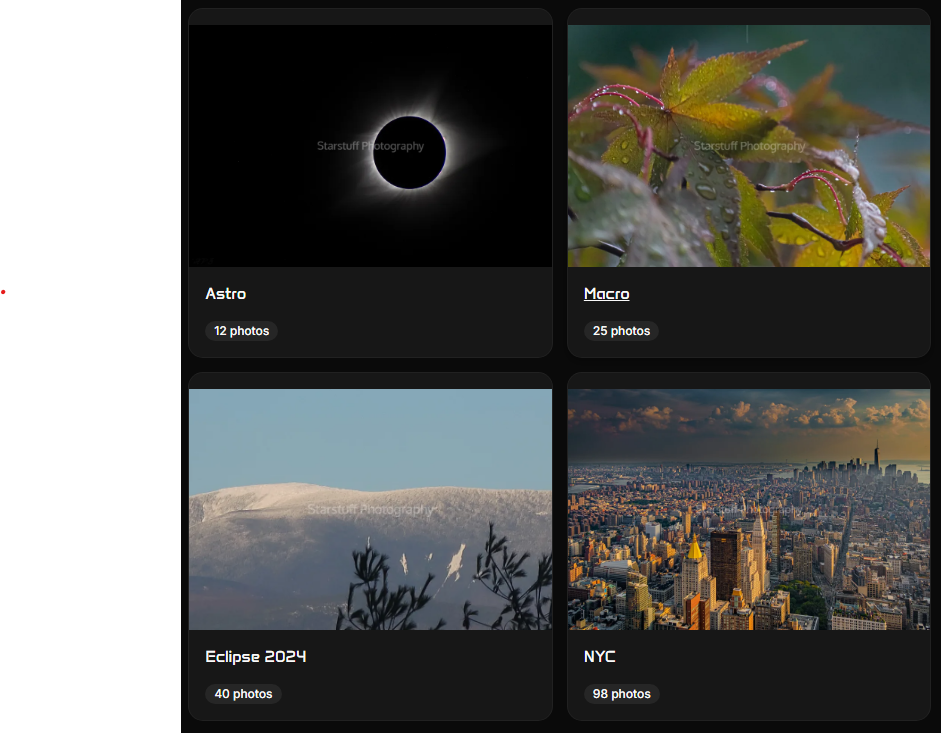941x733 pixels.
Task: Click the Eclipse 2024 album title
Action: [x=255, y=656]
